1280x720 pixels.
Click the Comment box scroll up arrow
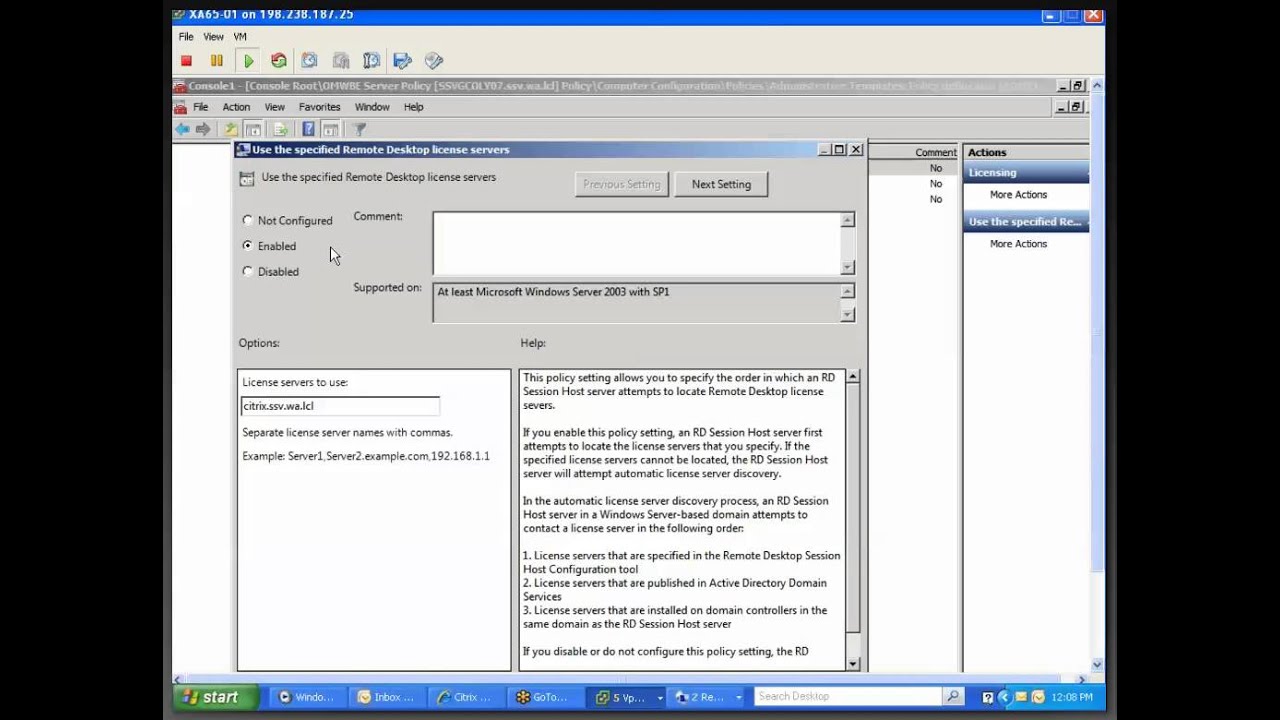(x=848, y=220)
